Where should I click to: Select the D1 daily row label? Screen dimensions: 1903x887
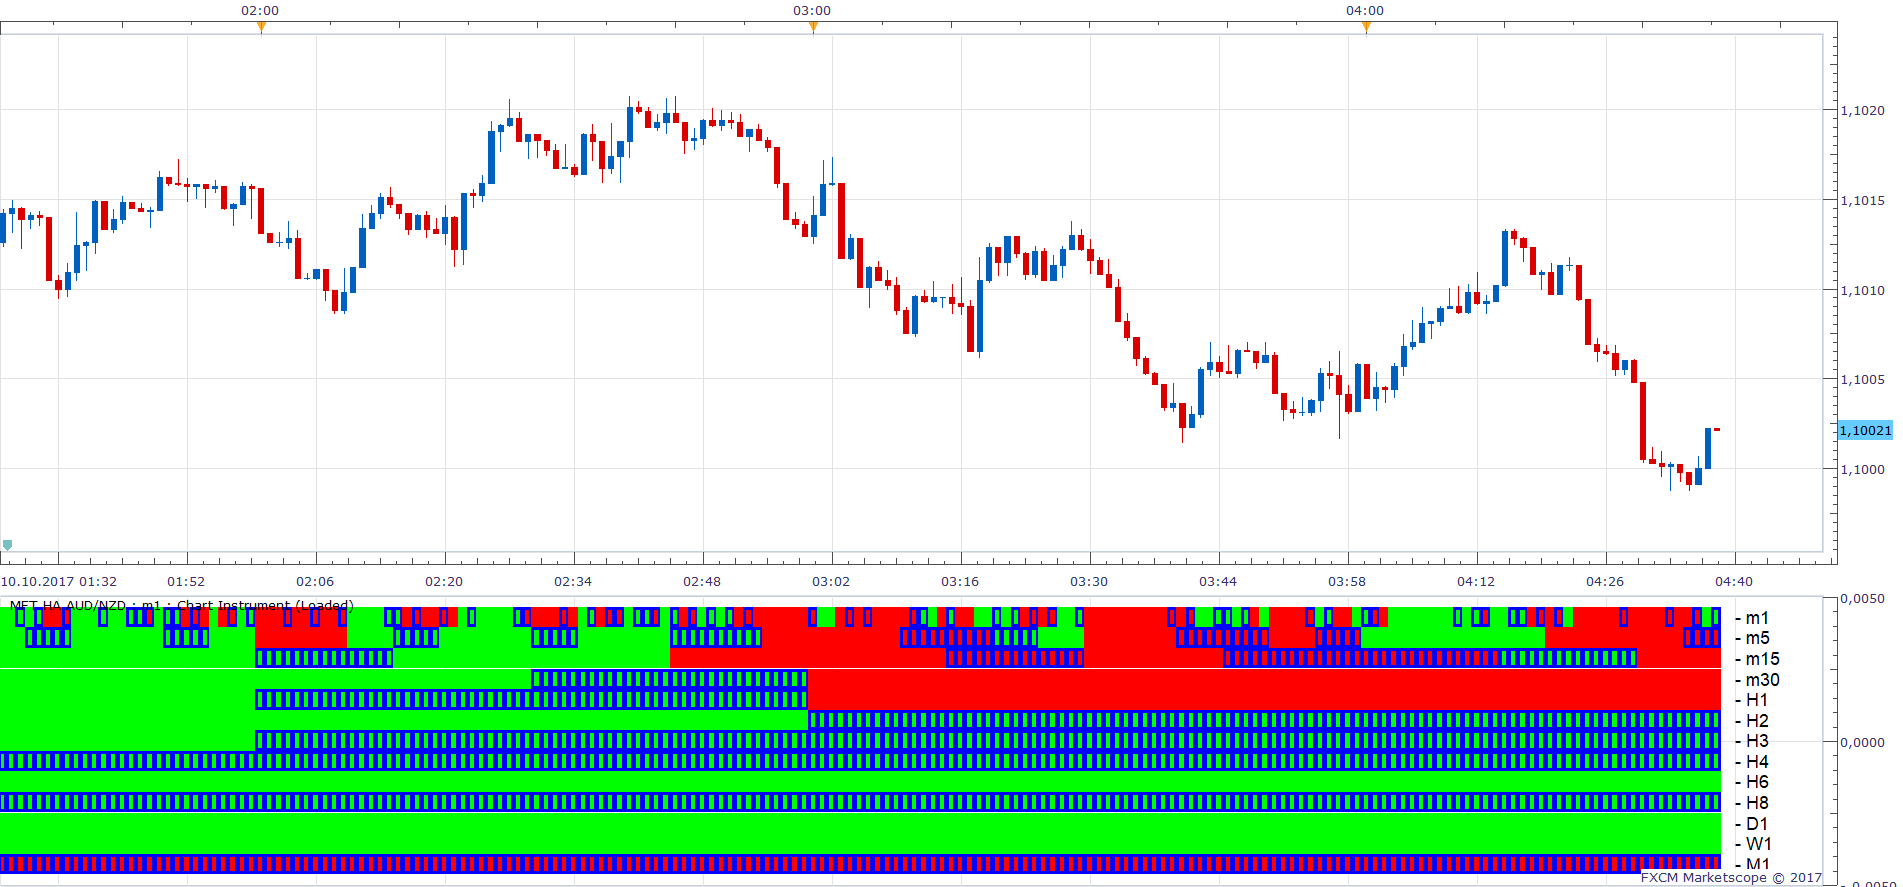[1757, 824]
